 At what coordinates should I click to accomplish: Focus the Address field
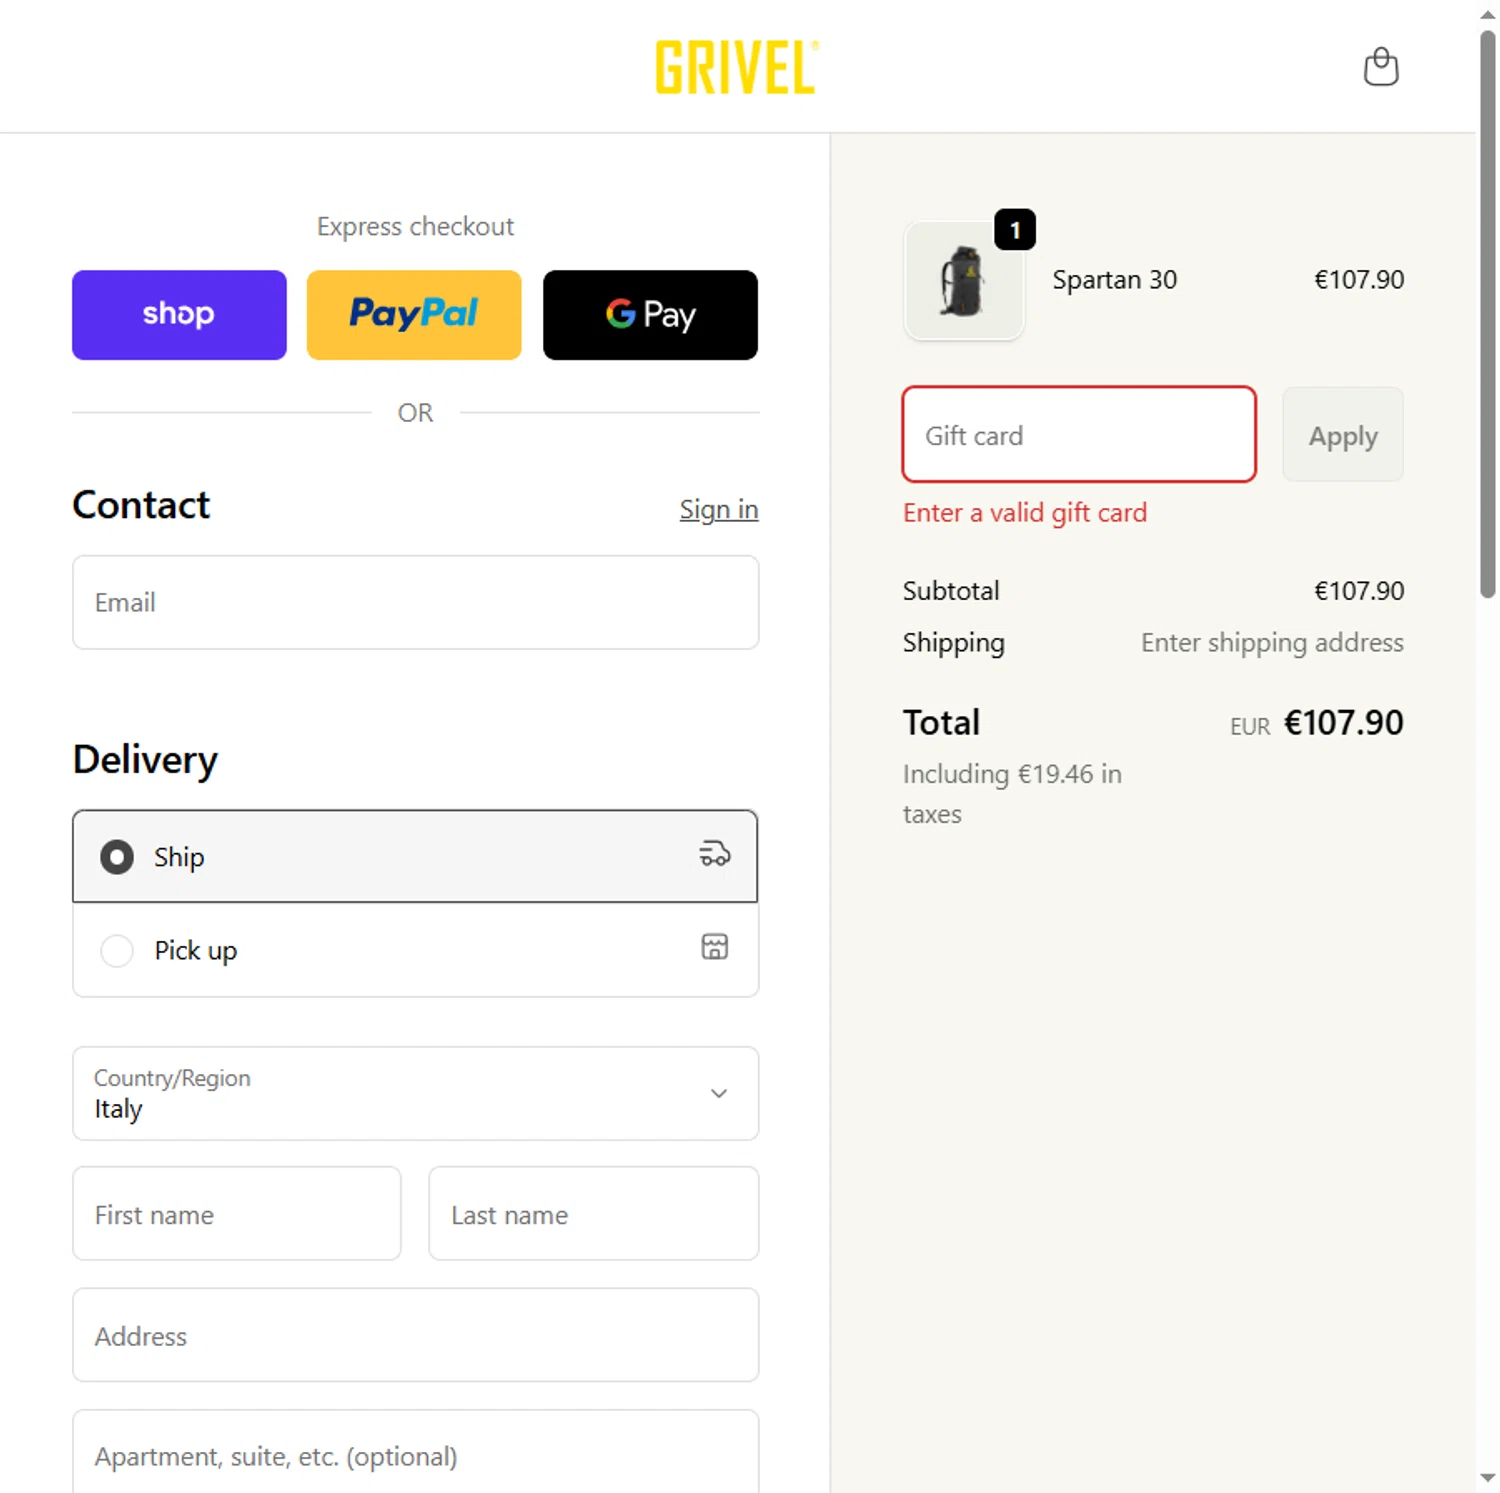[415, 1335]
